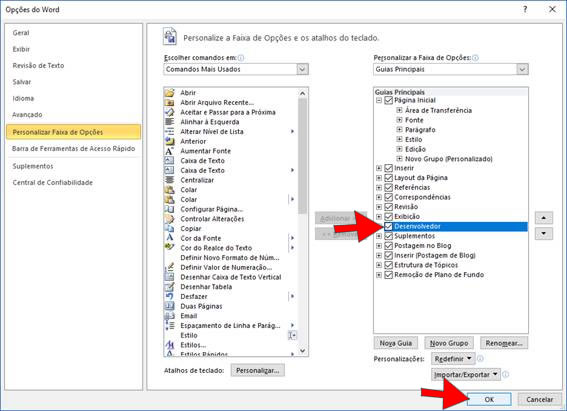The width and height of the screenshot is (567, 411).
Task: Expand the Novo Grupo (Personalizado) node
Action: coord(399,159)
